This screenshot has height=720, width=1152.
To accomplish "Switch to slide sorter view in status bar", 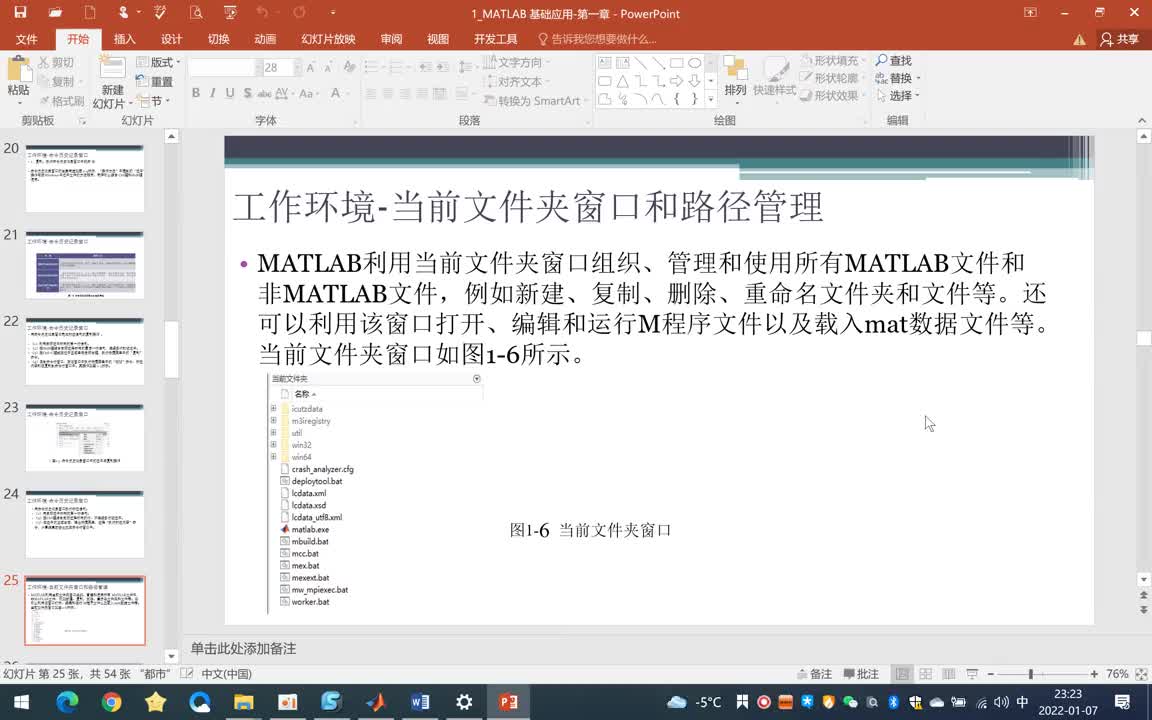I will click(926, 674).
